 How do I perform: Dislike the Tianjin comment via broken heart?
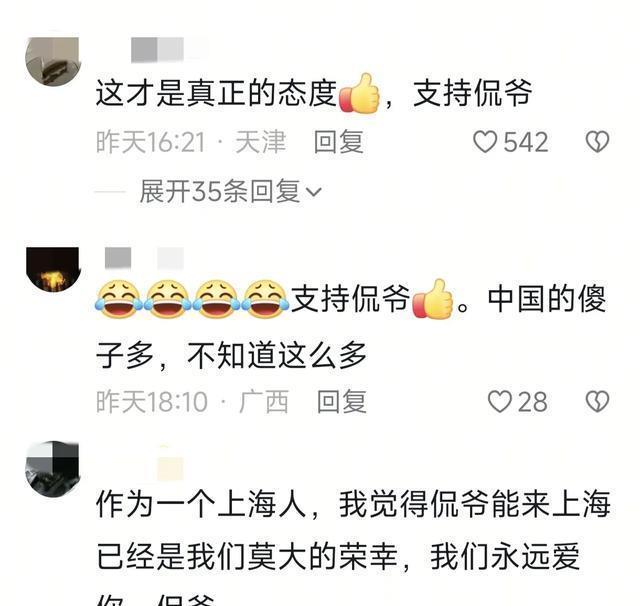(x=597, y=142)
